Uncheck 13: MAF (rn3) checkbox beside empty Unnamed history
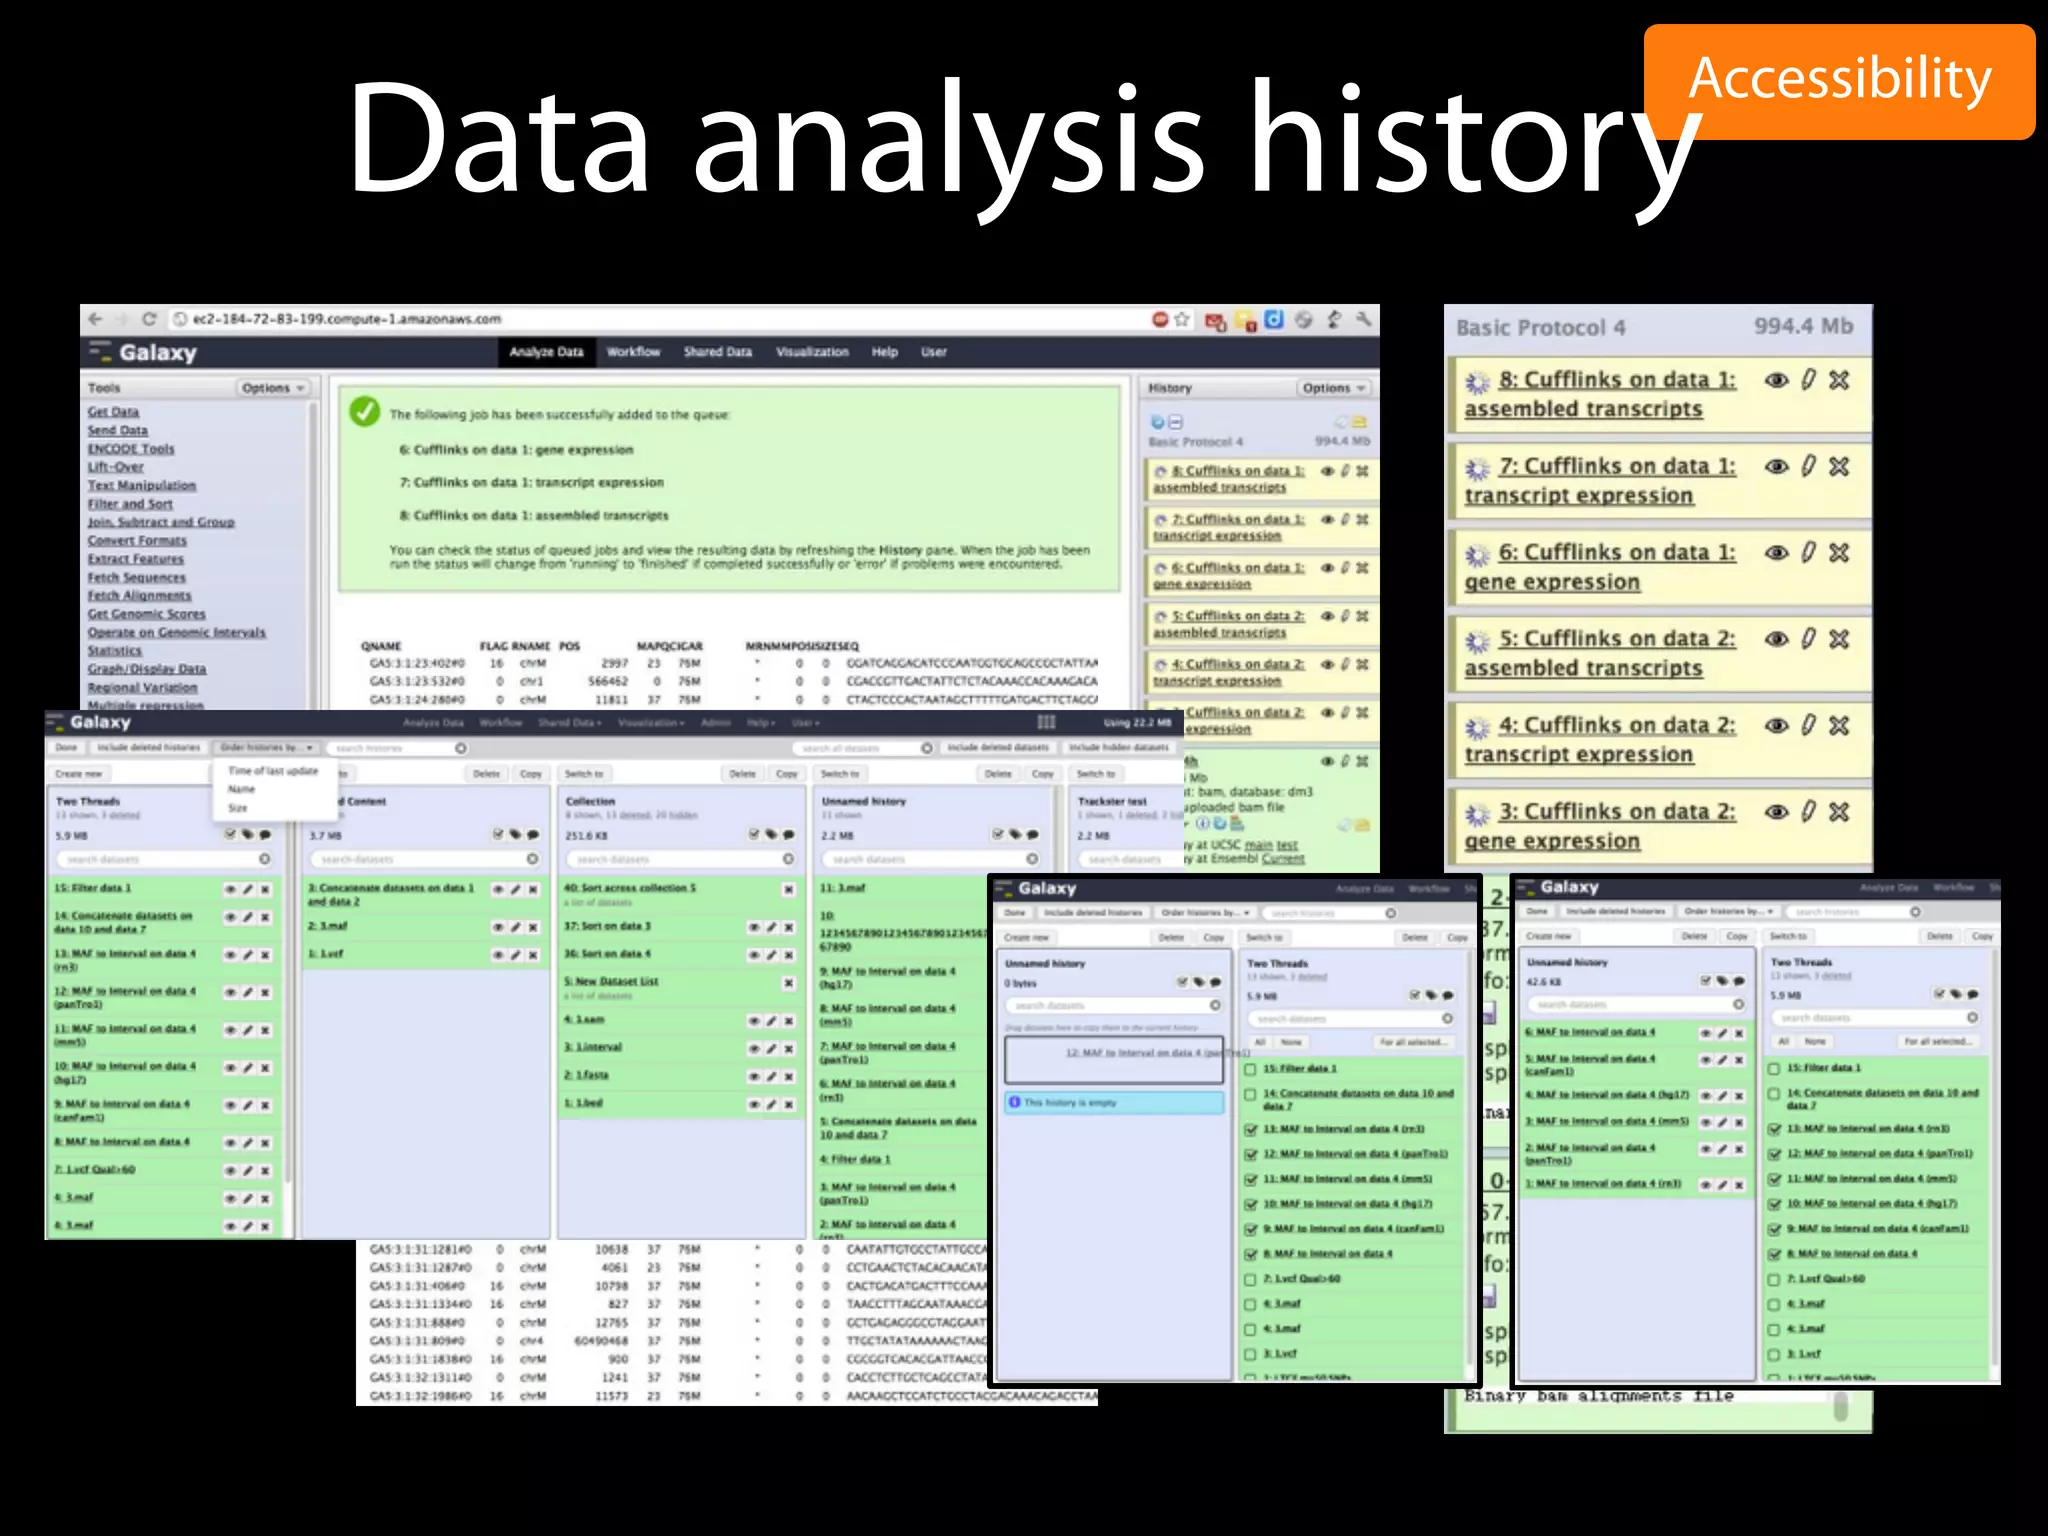The image size is (2048, 1536). [1250, 1130]
